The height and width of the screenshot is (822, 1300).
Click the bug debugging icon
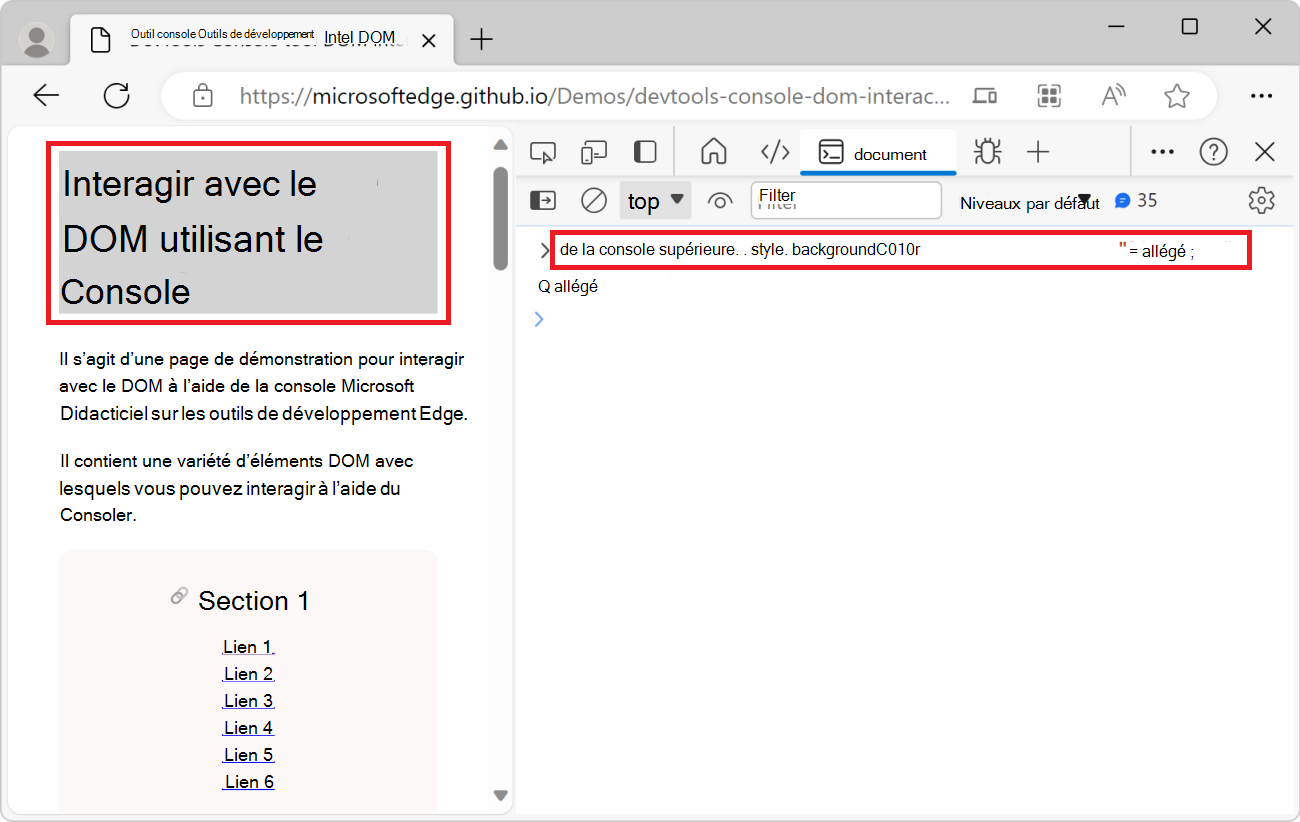click(987, 151)
